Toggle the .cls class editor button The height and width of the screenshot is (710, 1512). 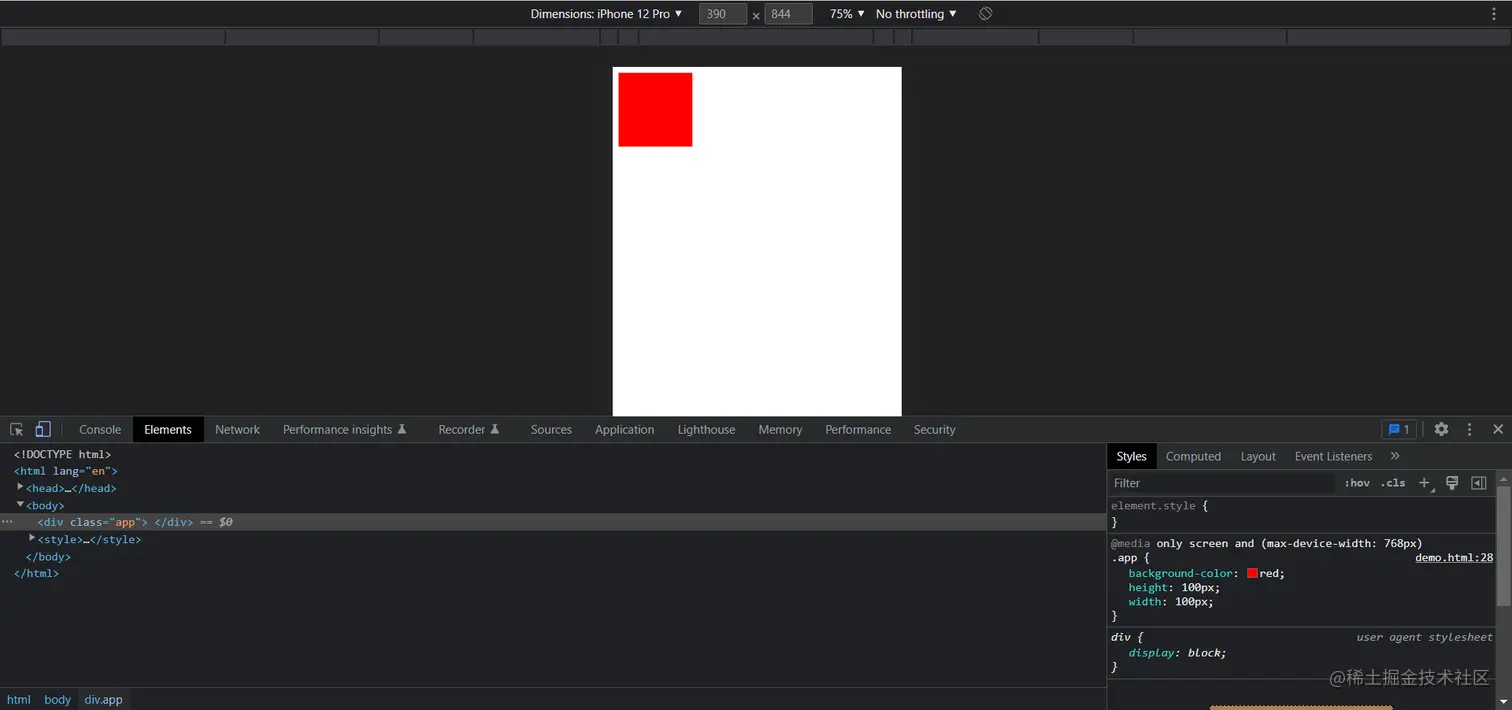[x=1393, y=483]
